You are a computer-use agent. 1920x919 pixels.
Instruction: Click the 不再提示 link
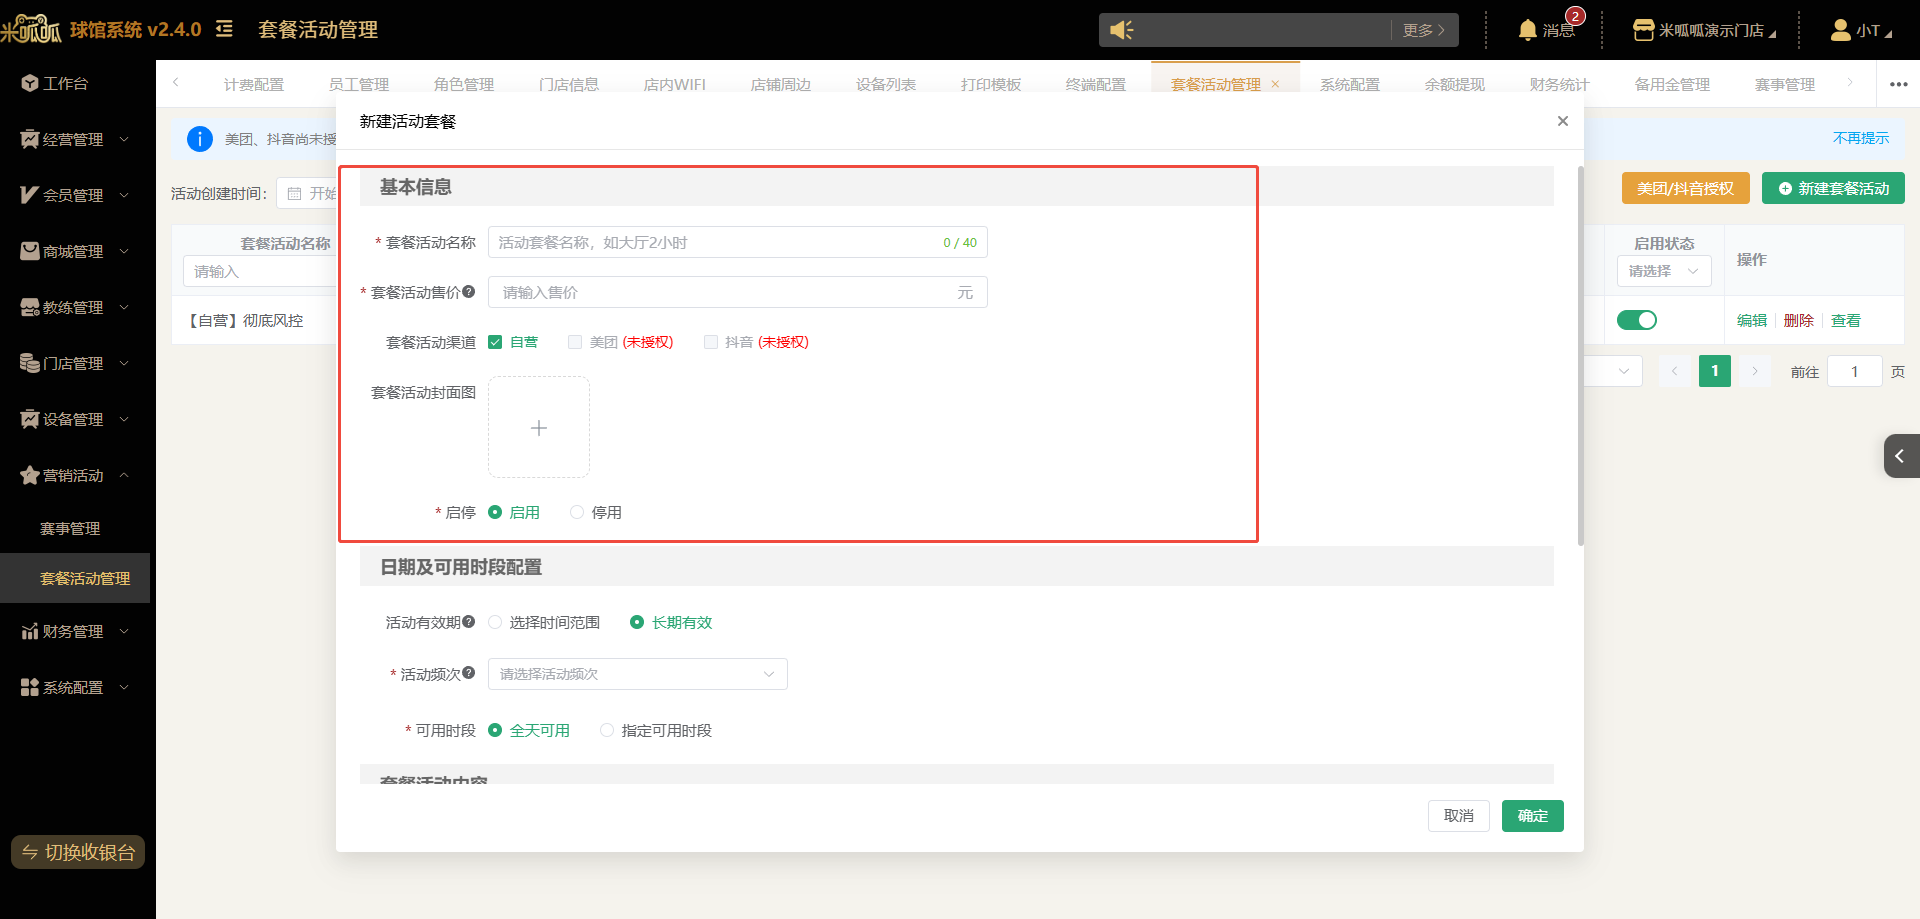point(1861,138)
